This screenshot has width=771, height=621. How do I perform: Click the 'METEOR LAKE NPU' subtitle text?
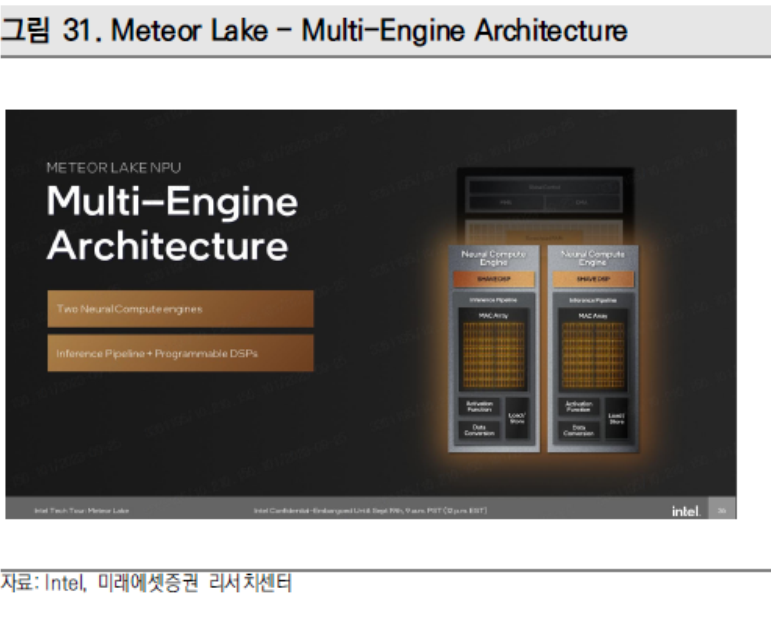coord(114,168)
